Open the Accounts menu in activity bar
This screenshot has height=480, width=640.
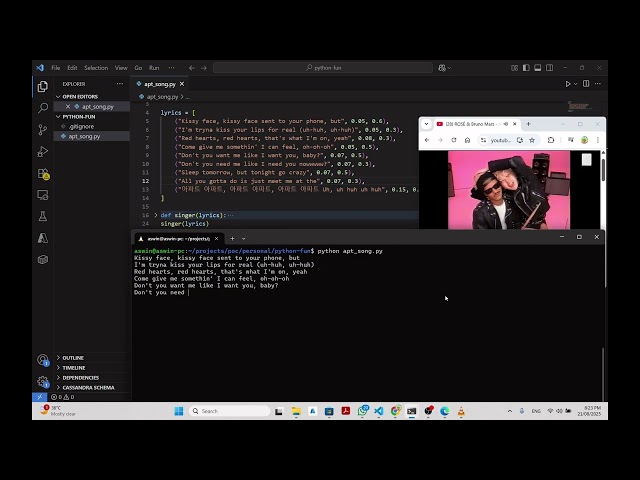pyautogui.click(x=42, y=360)
